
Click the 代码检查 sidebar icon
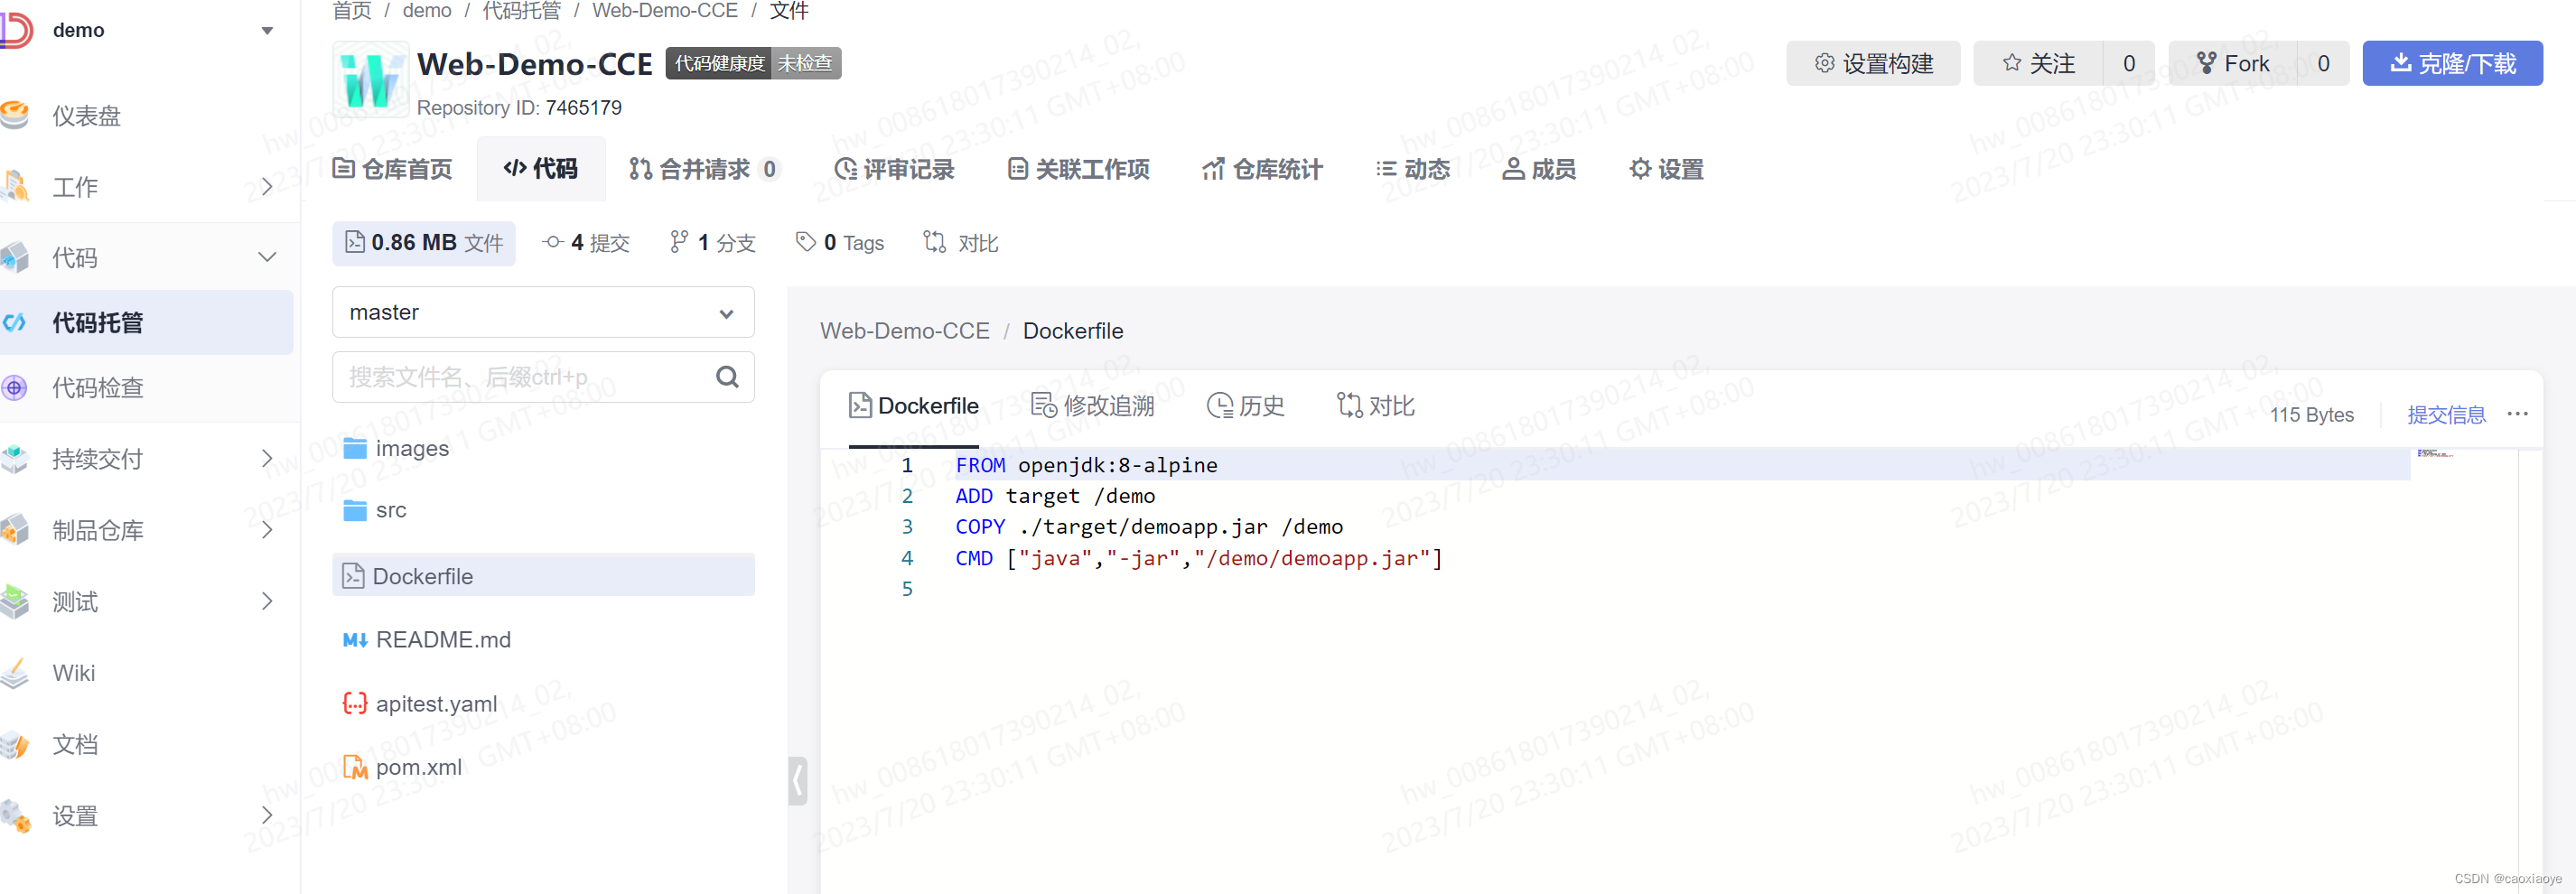[x=15, y=388]
